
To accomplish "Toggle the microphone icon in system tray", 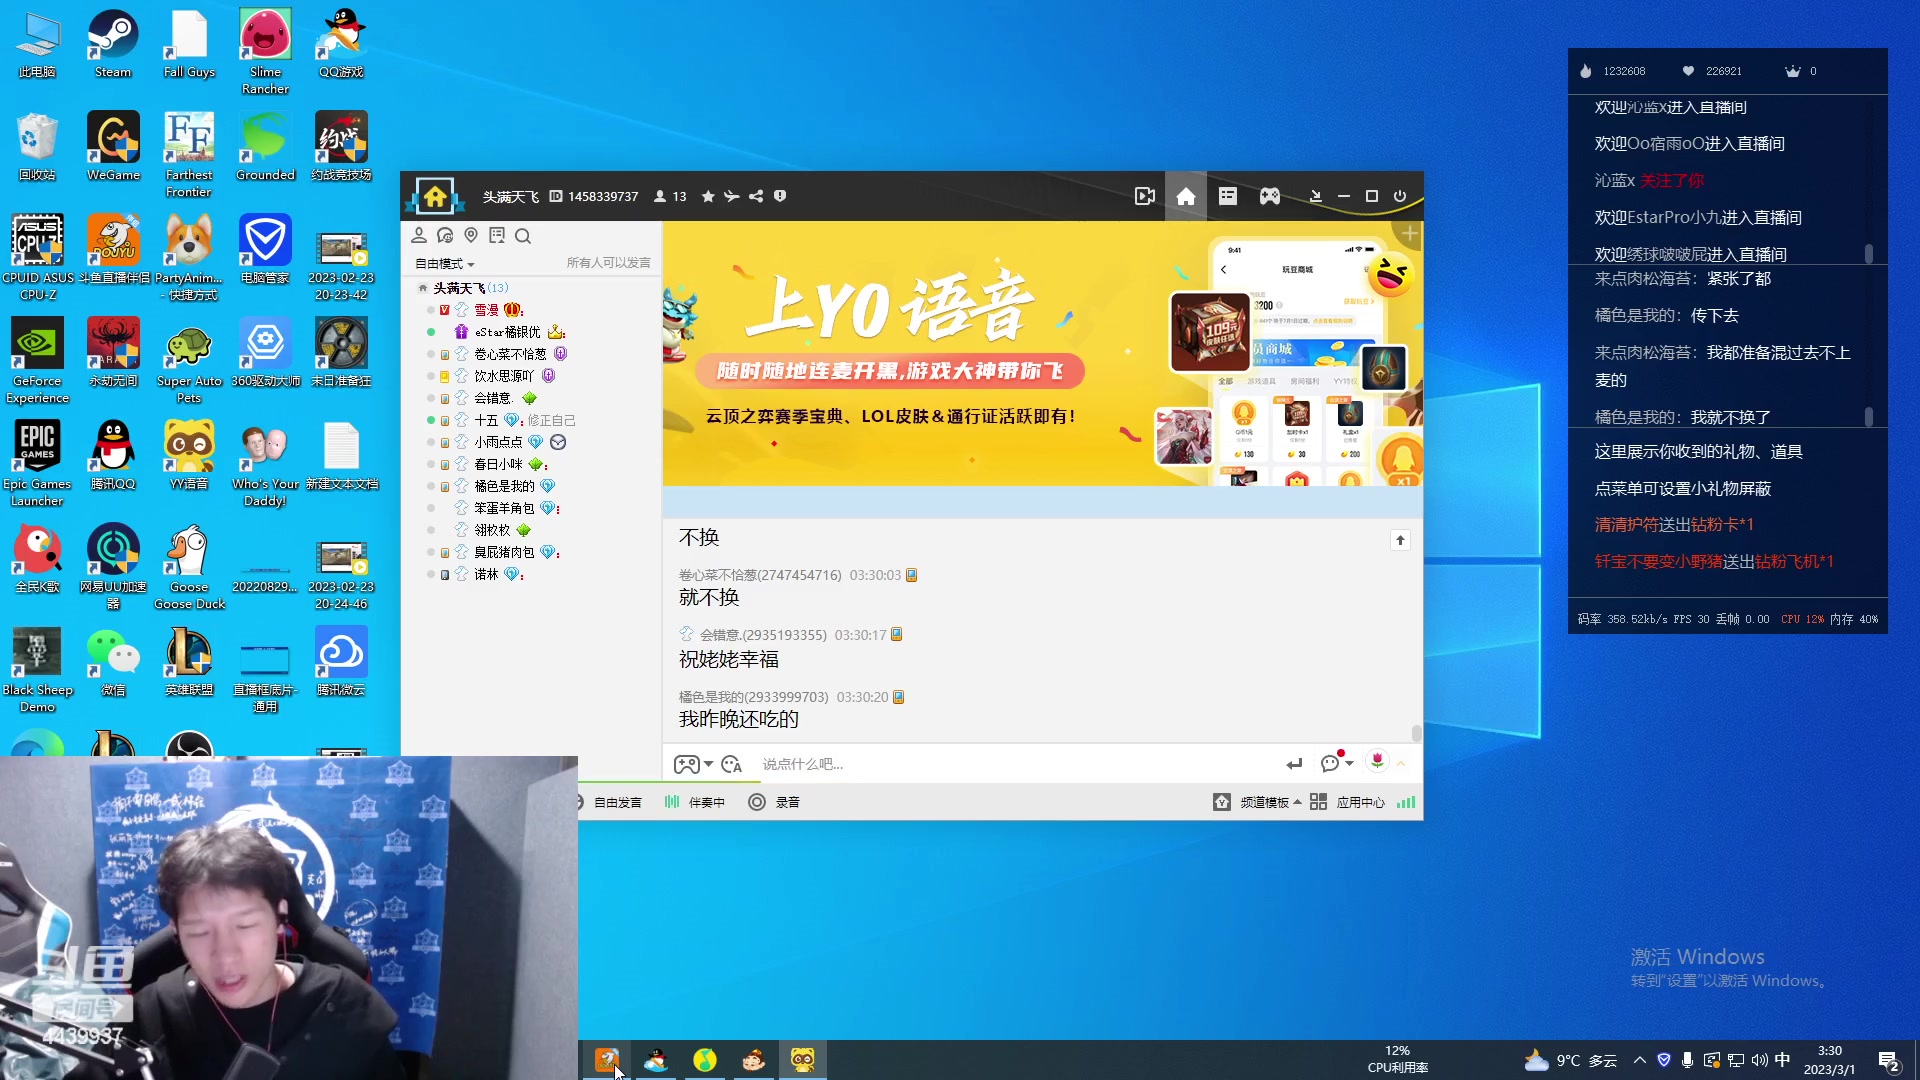I will pos(1687,1060).
